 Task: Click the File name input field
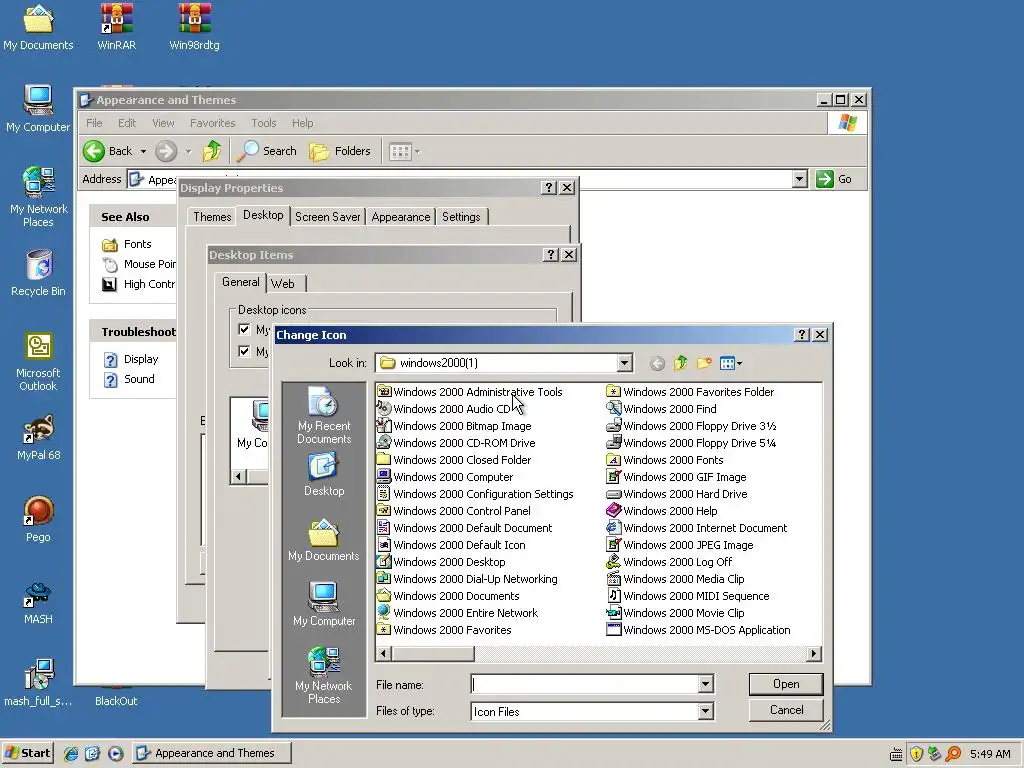[584, 684]
